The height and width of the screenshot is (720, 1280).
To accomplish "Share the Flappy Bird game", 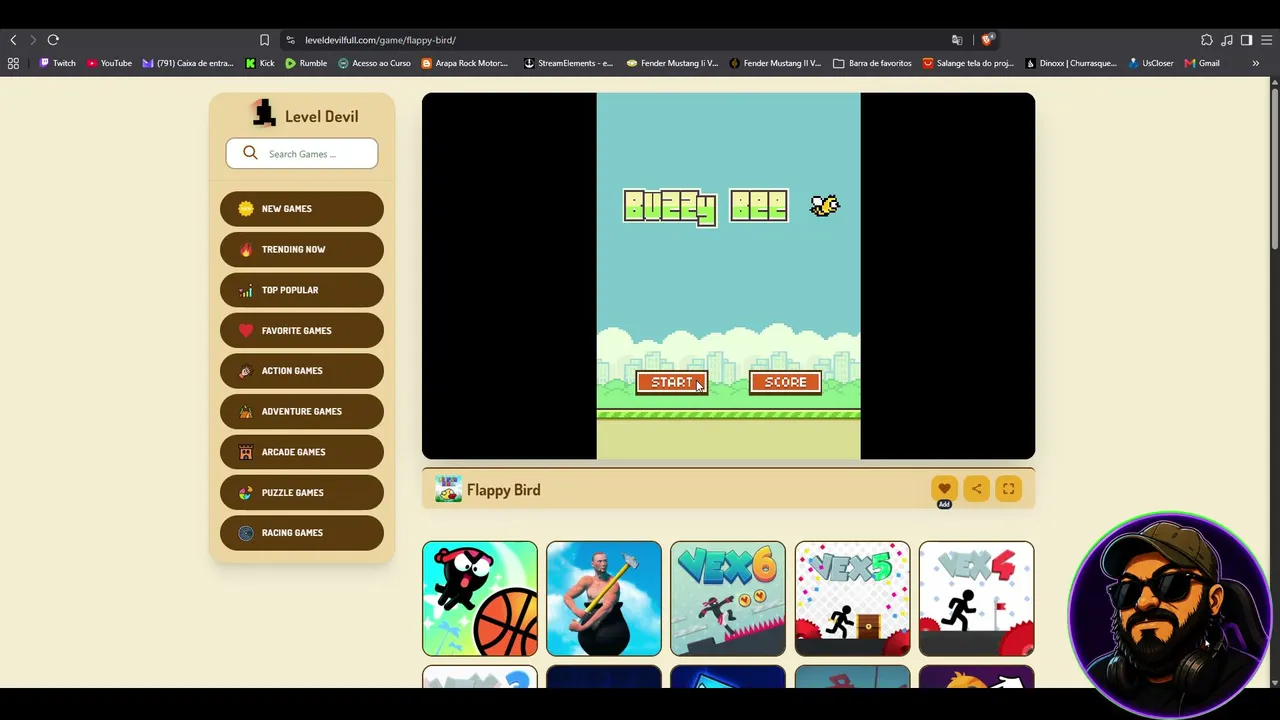I will (x=976, y=489).
